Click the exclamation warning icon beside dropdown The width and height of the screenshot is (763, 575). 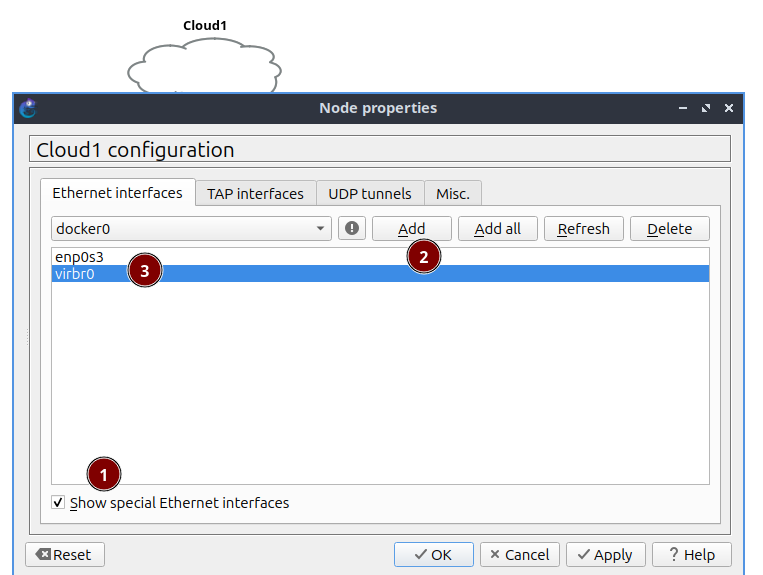[352, 229]
